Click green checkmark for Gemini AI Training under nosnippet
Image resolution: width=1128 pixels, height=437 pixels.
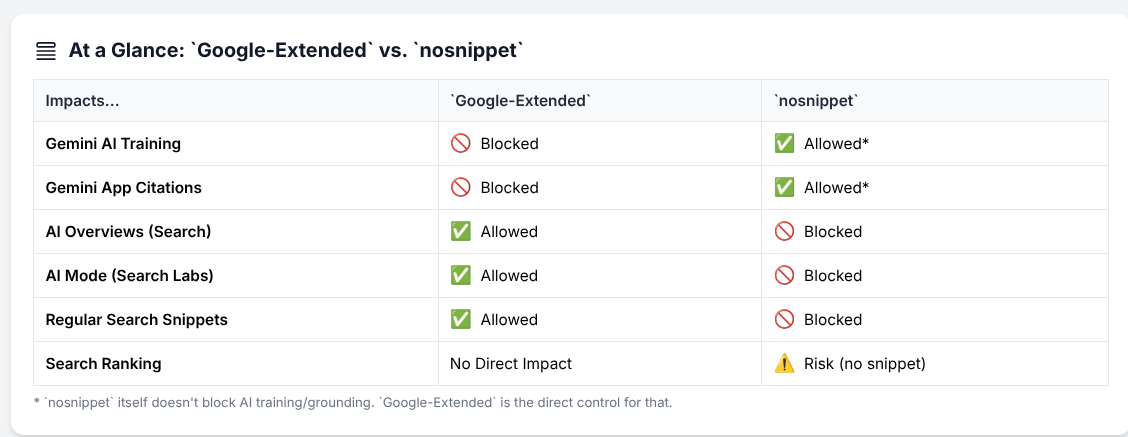(x=784, y=143)
